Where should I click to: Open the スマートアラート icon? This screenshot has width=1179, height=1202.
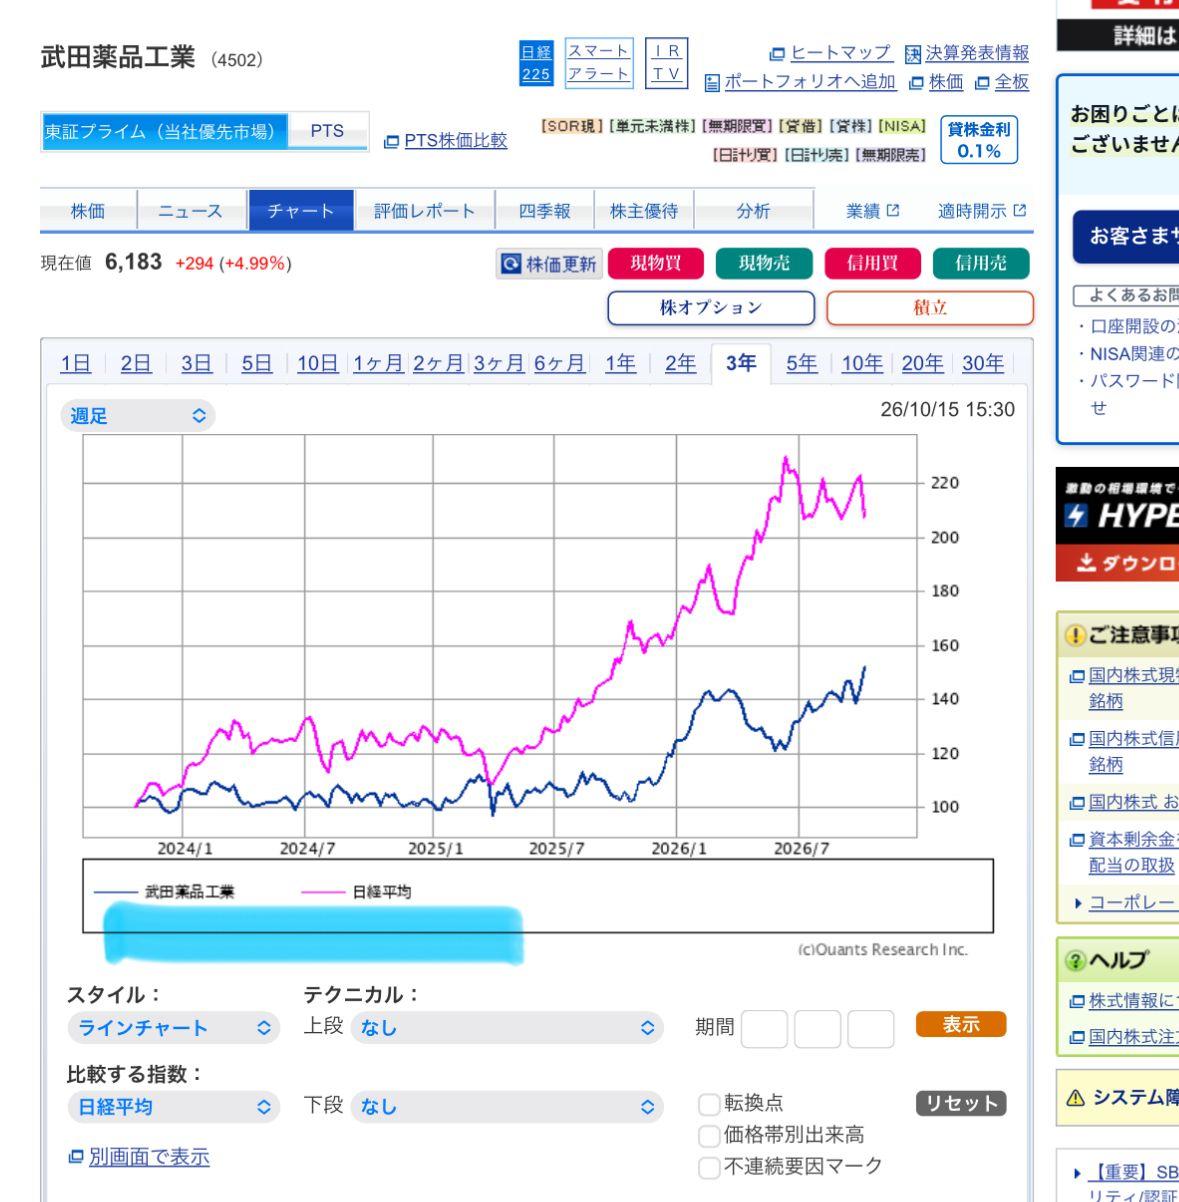tap(599, 62)
